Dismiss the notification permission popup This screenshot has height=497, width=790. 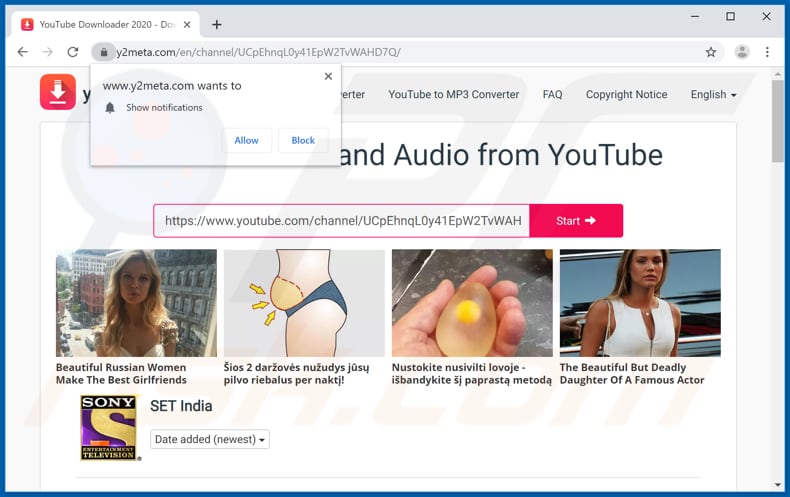coord(328,76)
